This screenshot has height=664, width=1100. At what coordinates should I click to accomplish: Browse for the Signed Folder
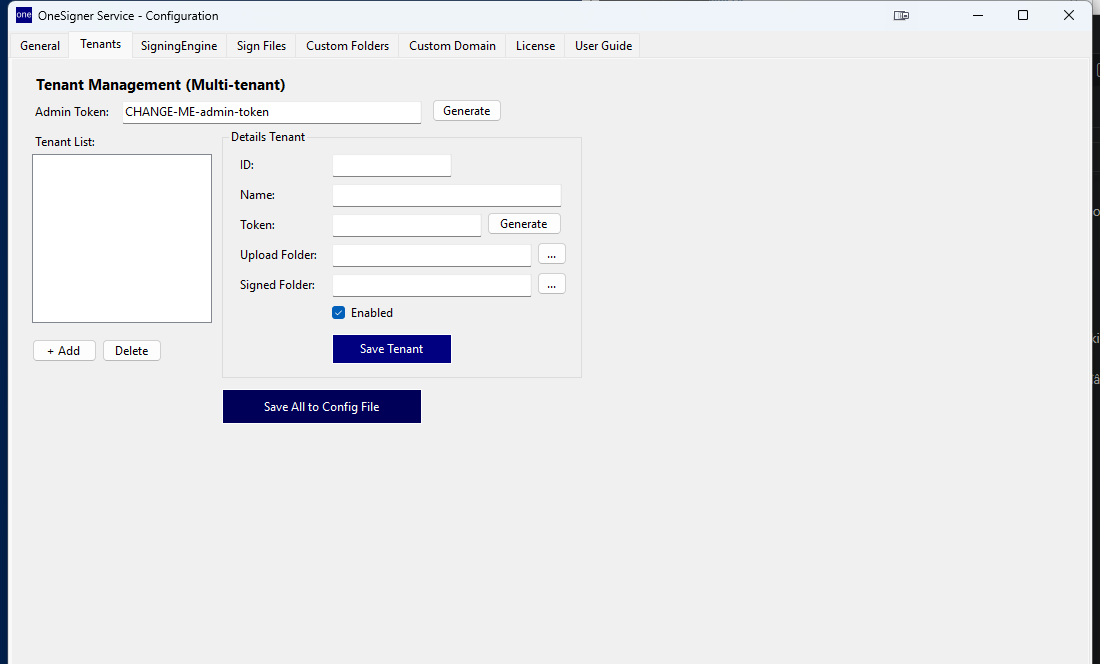(551, 284)
